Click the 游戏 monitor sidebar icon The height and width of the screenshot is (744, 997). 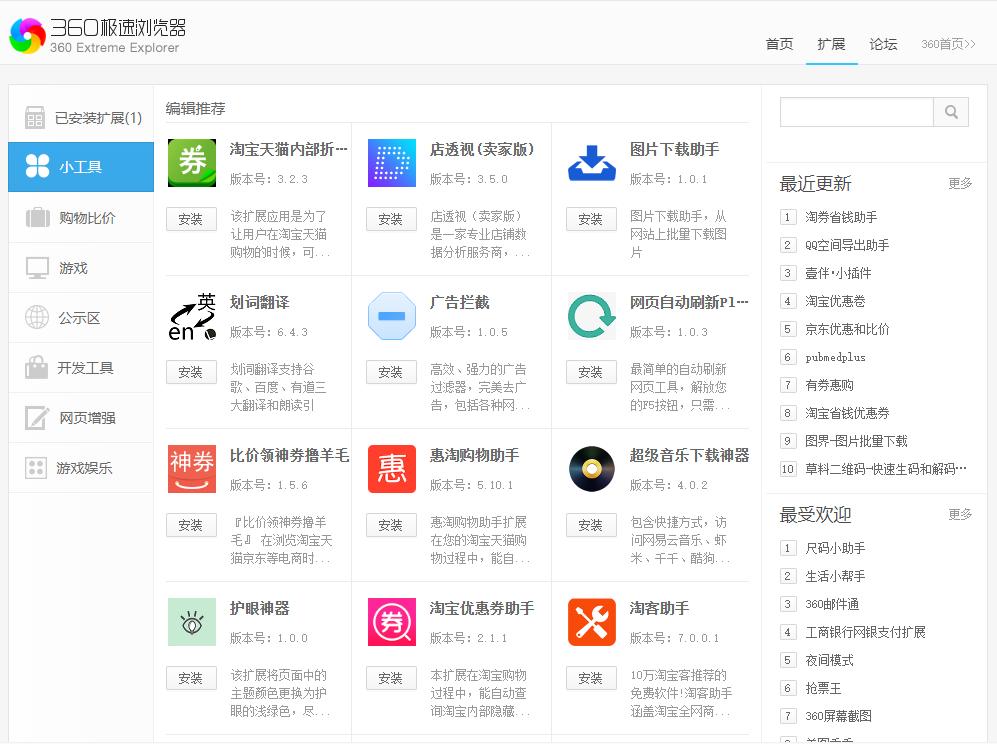click(37, 267)
